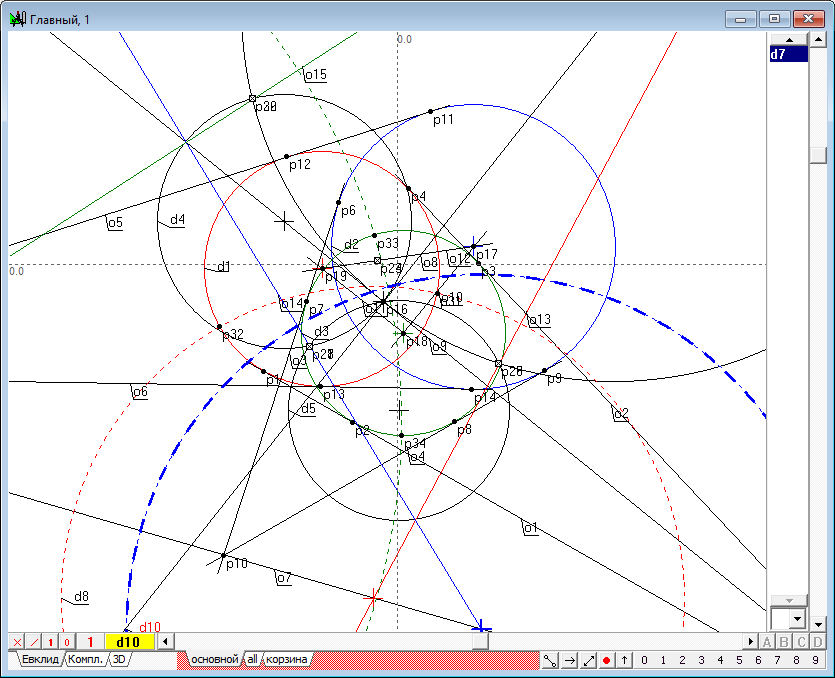
Task: Minimize the Главный window
Action: (x=740, y=19)
